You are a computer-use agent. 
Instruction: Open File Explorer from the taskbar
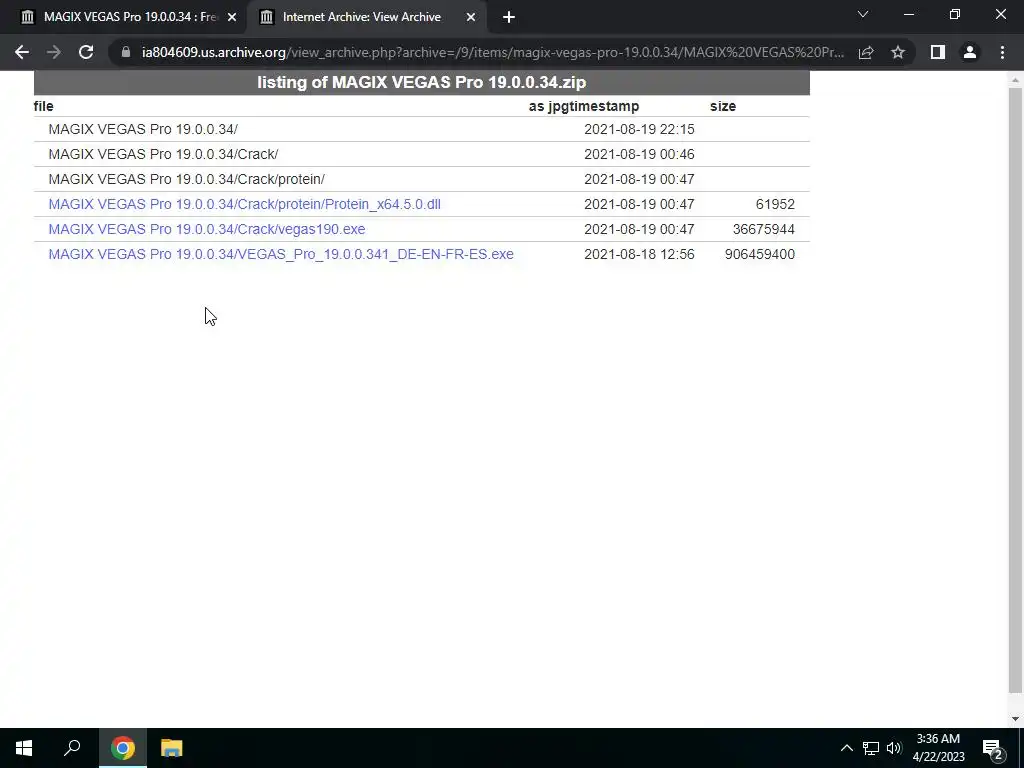pos(172,748)
